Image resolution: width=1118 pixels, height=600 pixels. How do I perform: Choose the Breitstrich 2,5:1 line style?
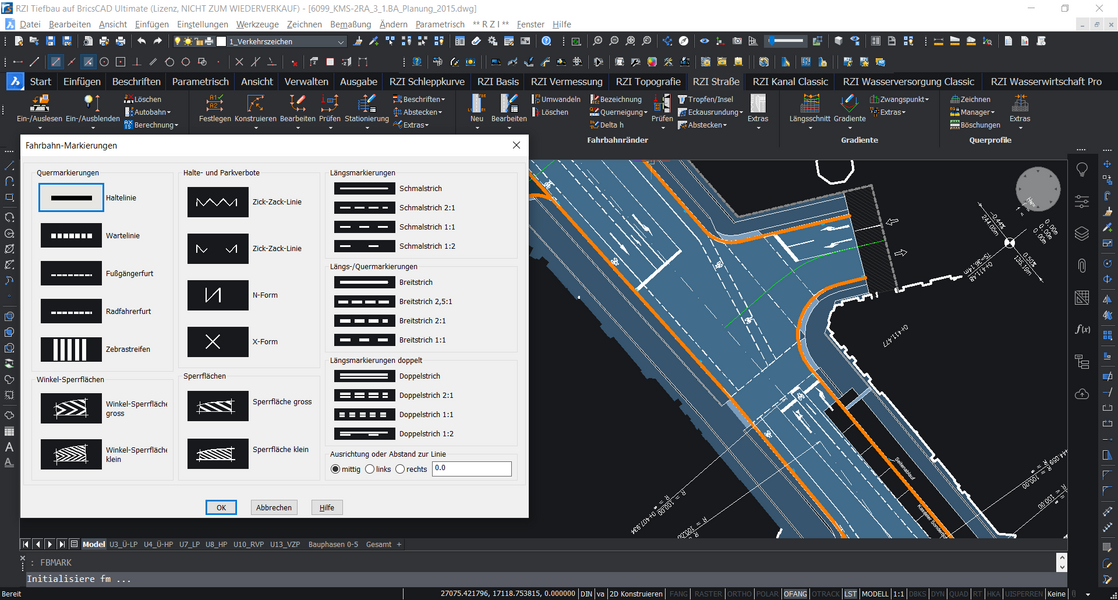coord(364,301)
